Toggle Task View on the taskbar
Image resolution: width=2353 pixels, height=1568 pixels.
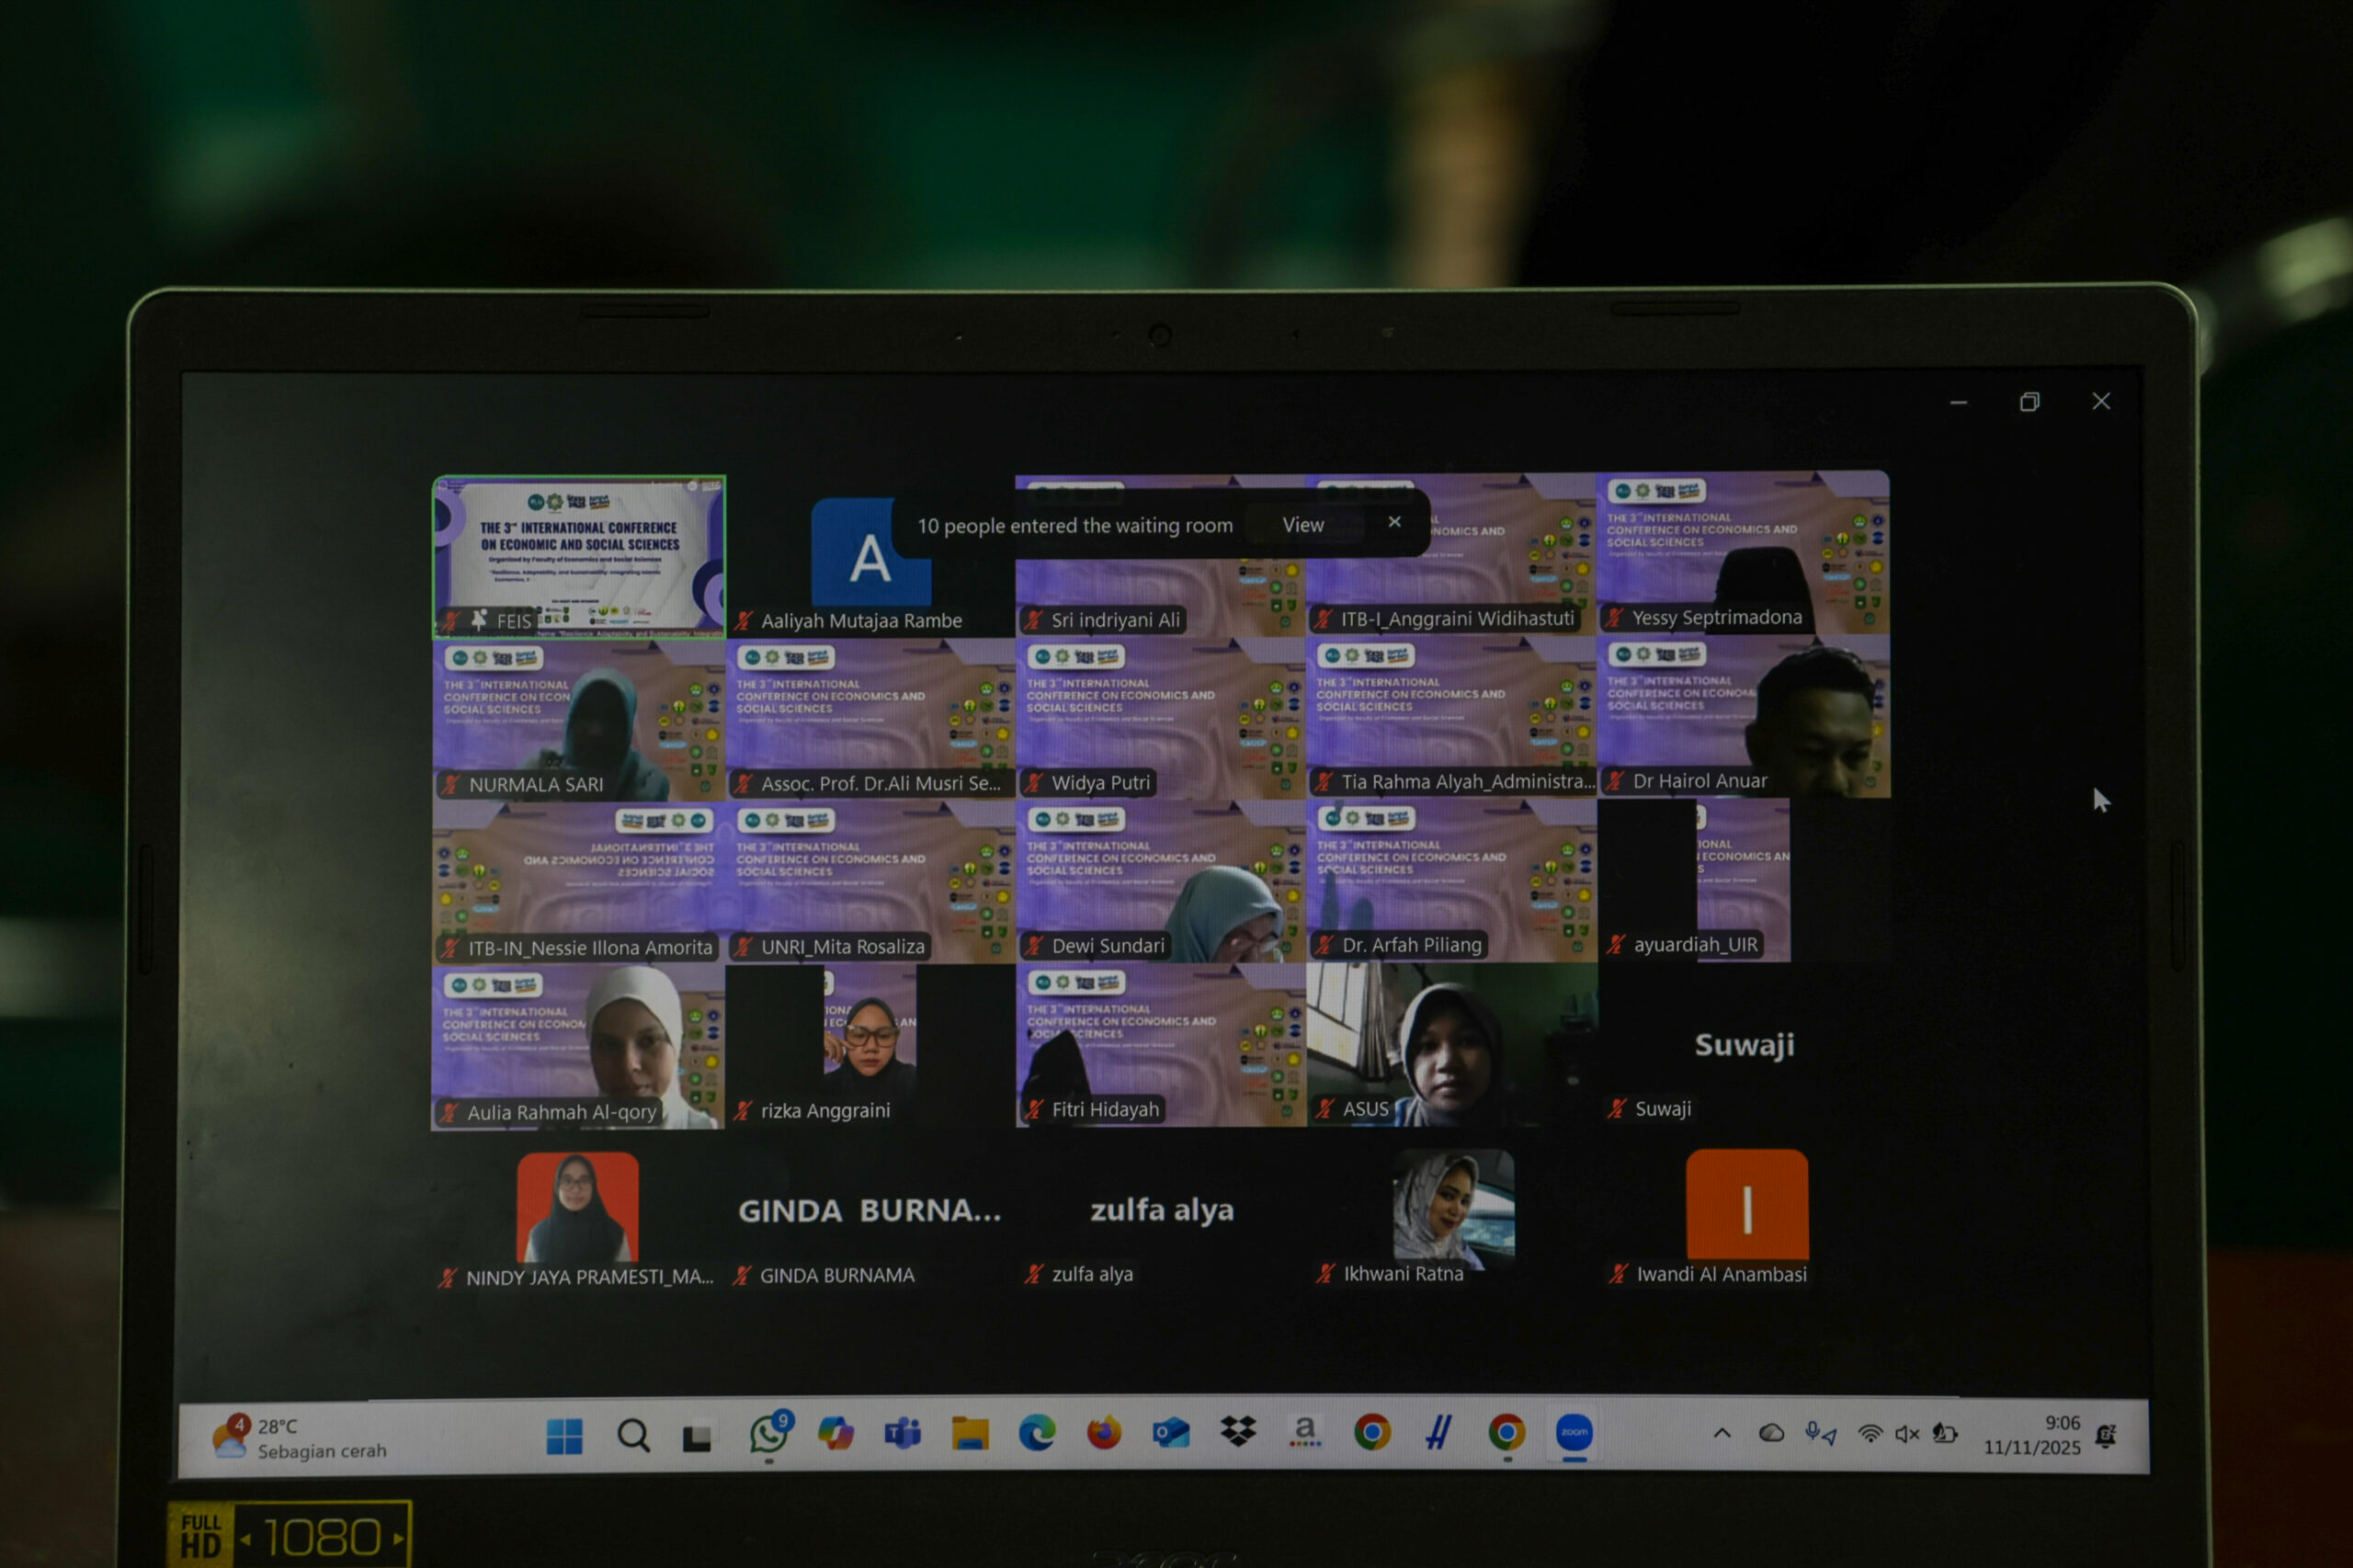(x=697, y=1437)
